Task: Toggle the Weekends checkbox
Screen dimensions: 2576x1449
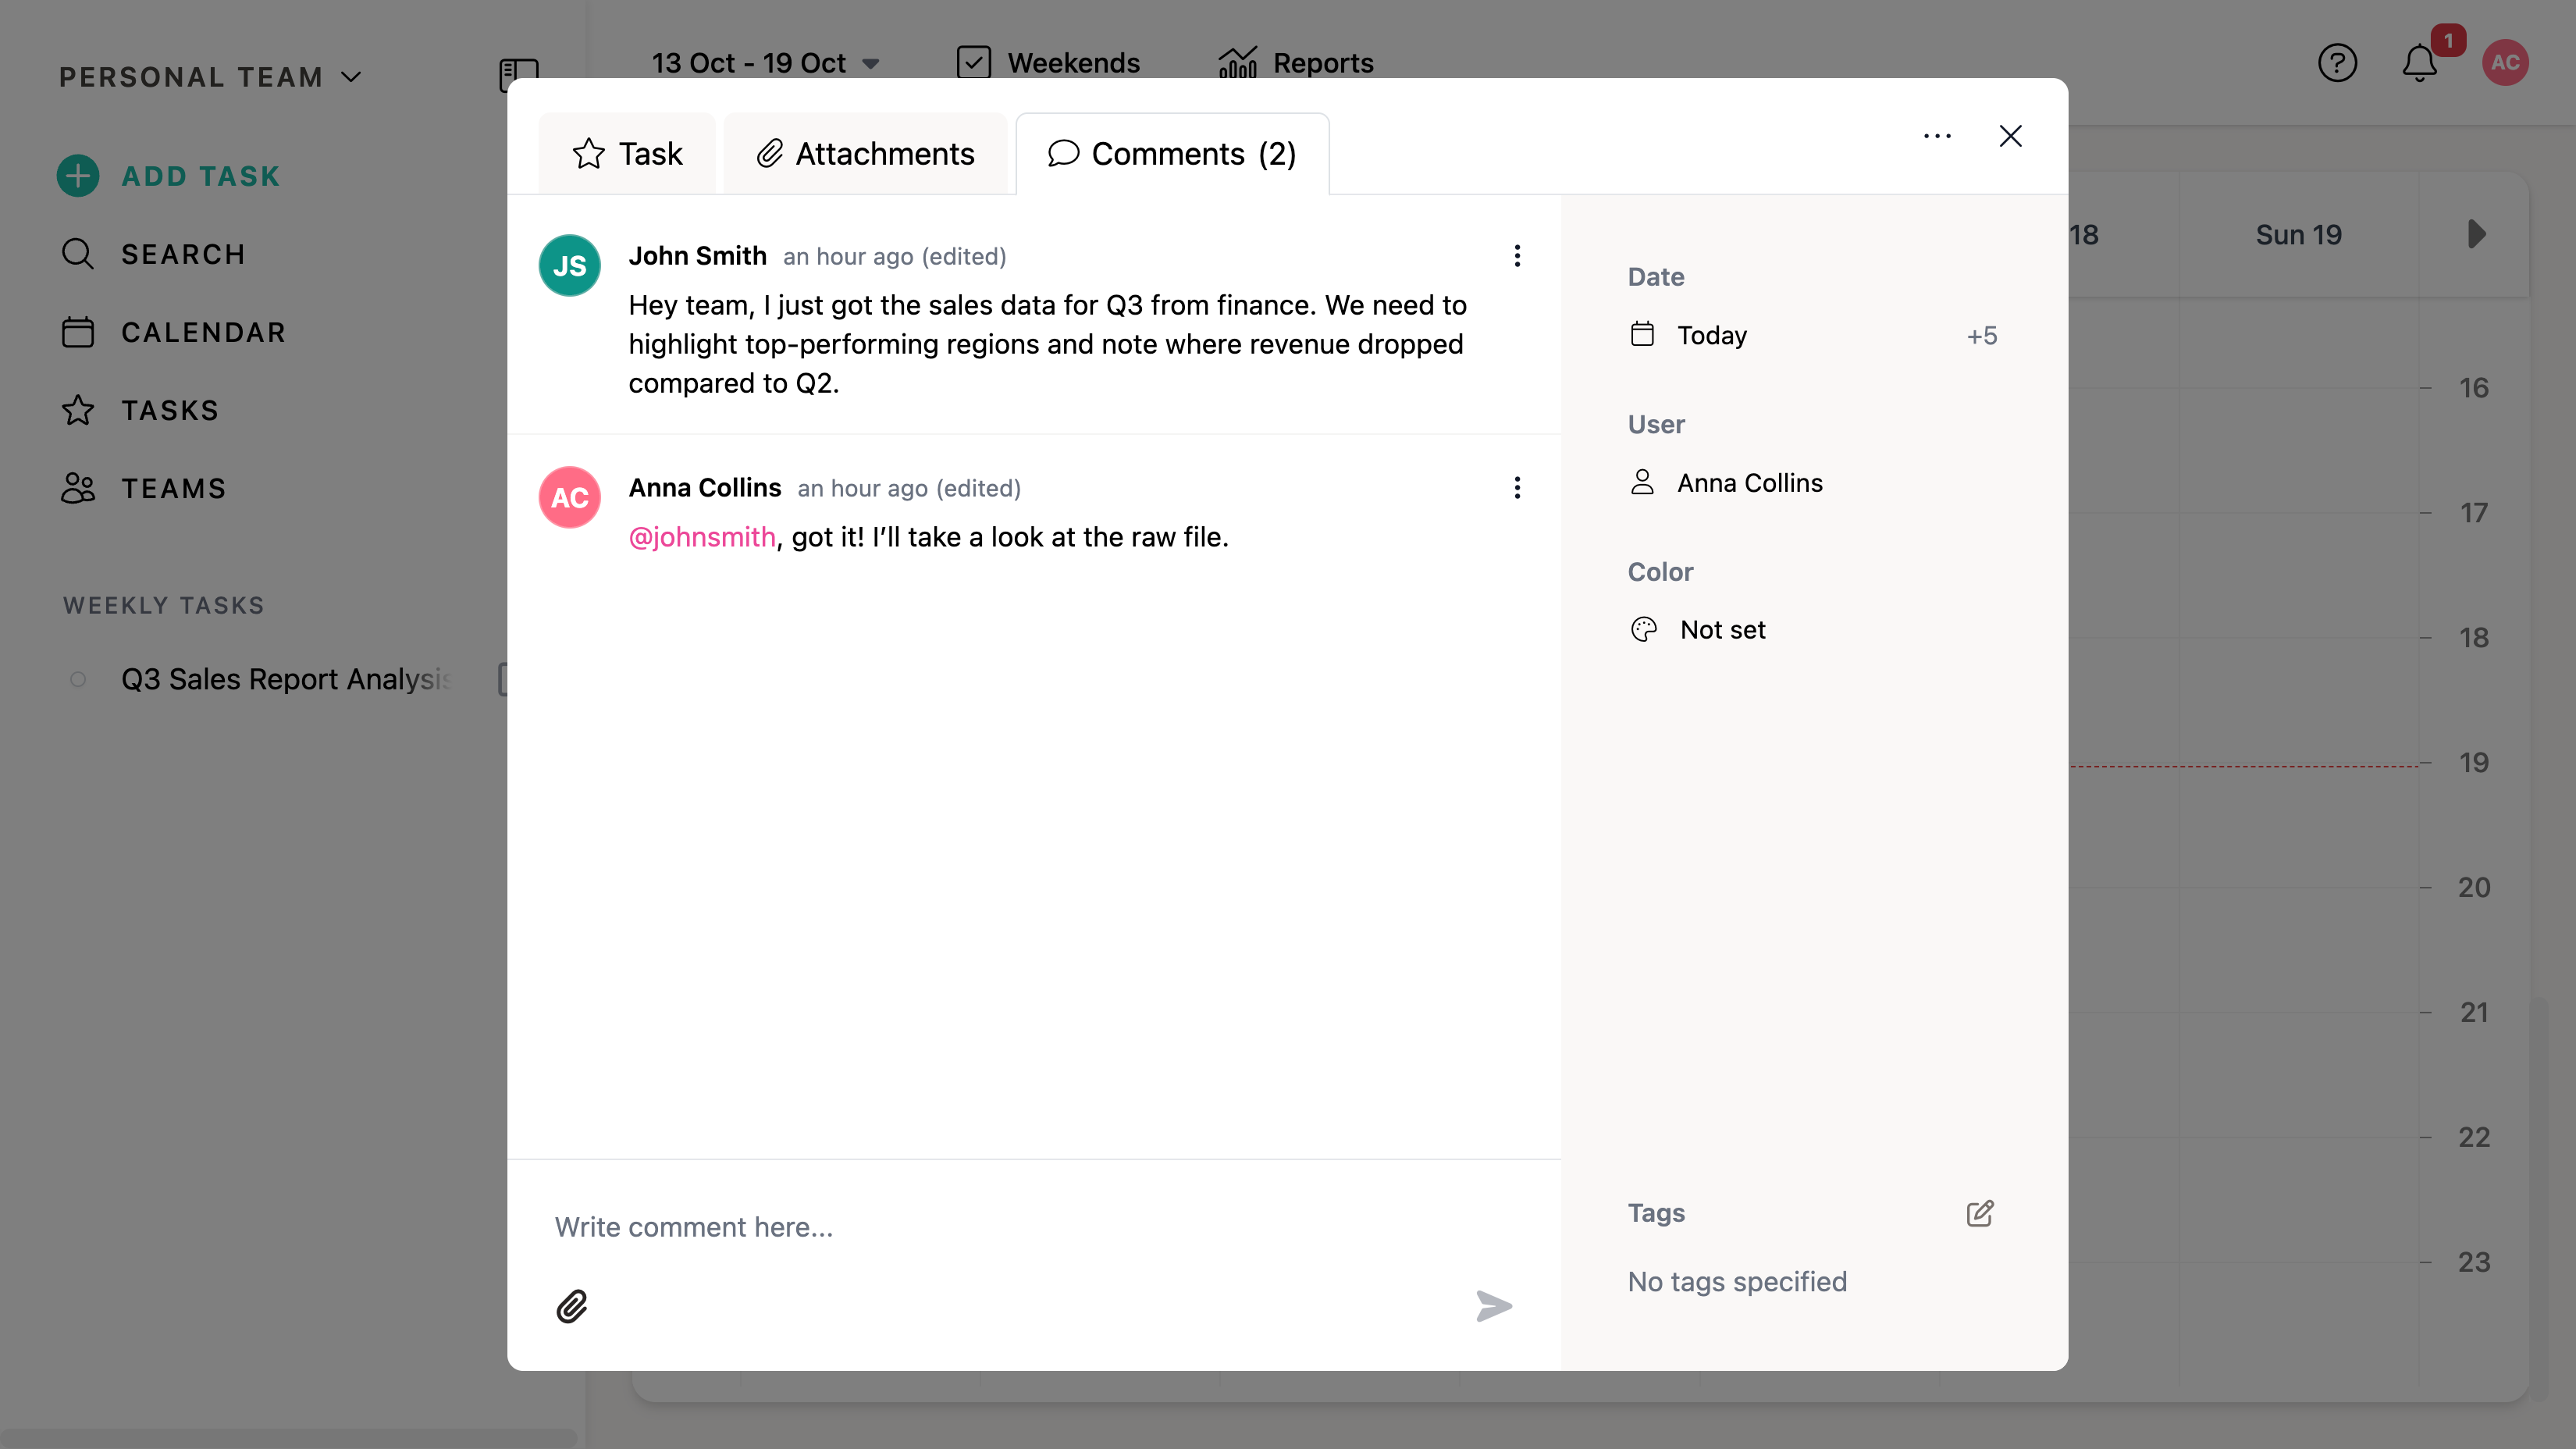Action: click(973, 63)
